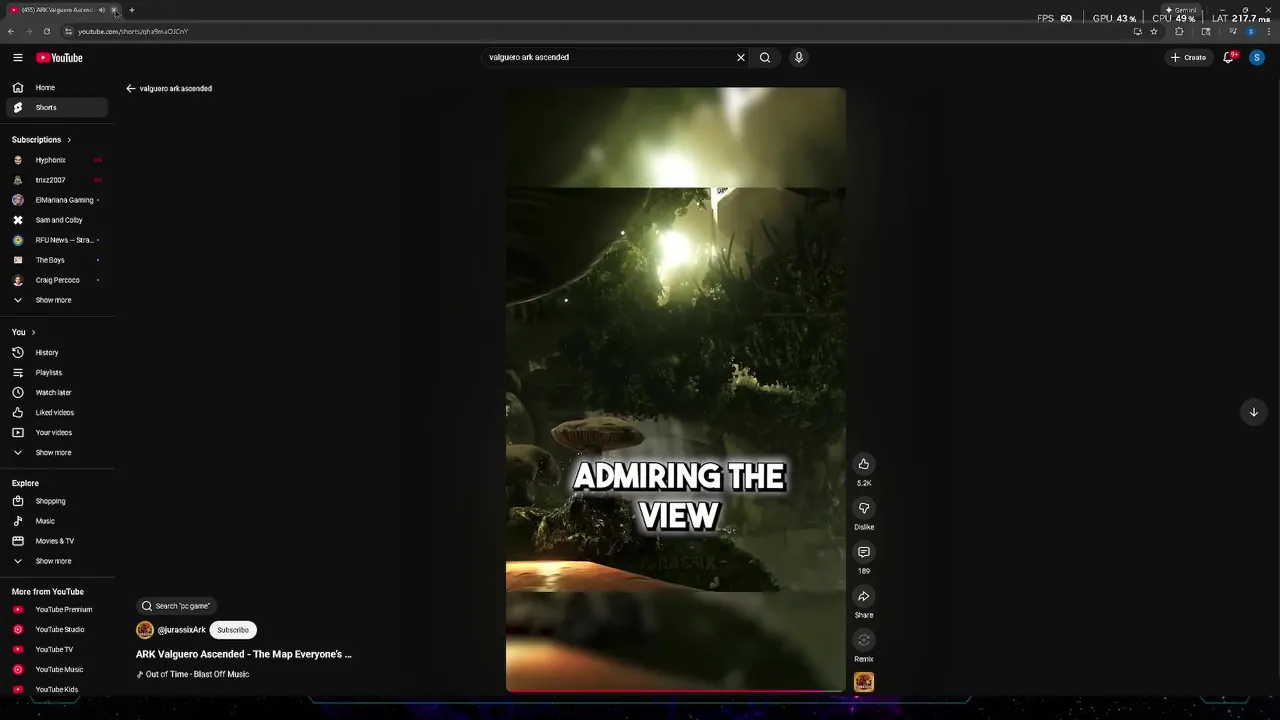Screen dimensions: 1280x720
Task: Open RFU News channel subscription
Action: 56,240
